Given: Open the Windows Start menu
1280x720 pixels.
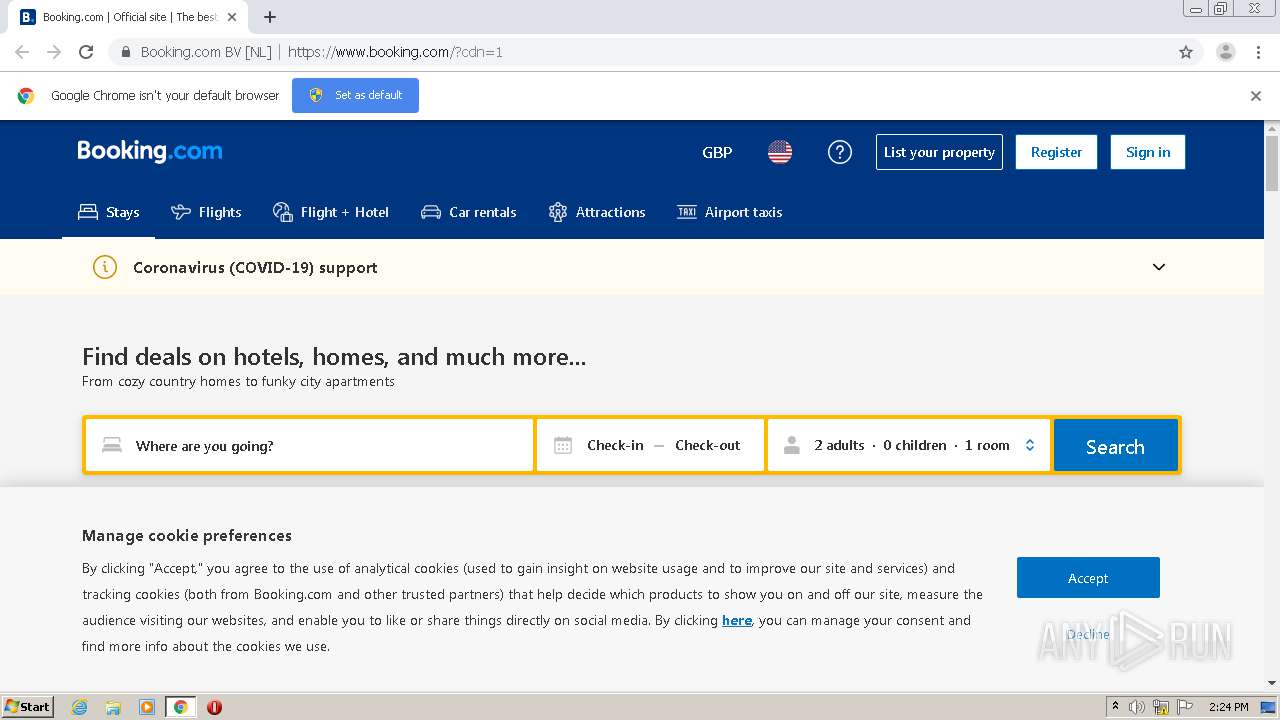Looking at the screenshot, I should (x=28, y=707).
